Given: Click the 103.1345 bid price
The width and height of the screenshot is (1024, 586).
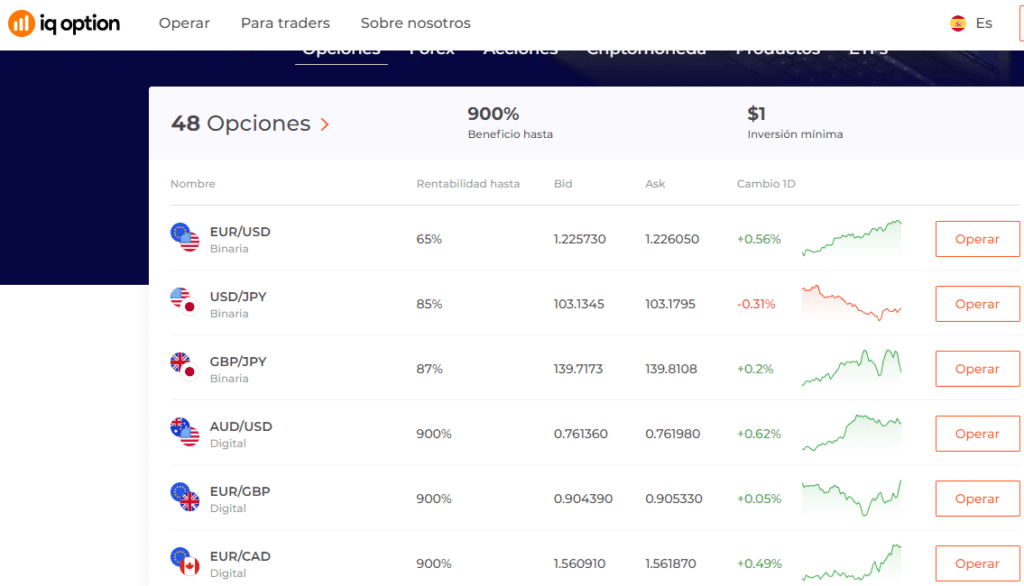Looking at the screenshot, I should pyautogui.click(x=579, y=304).
